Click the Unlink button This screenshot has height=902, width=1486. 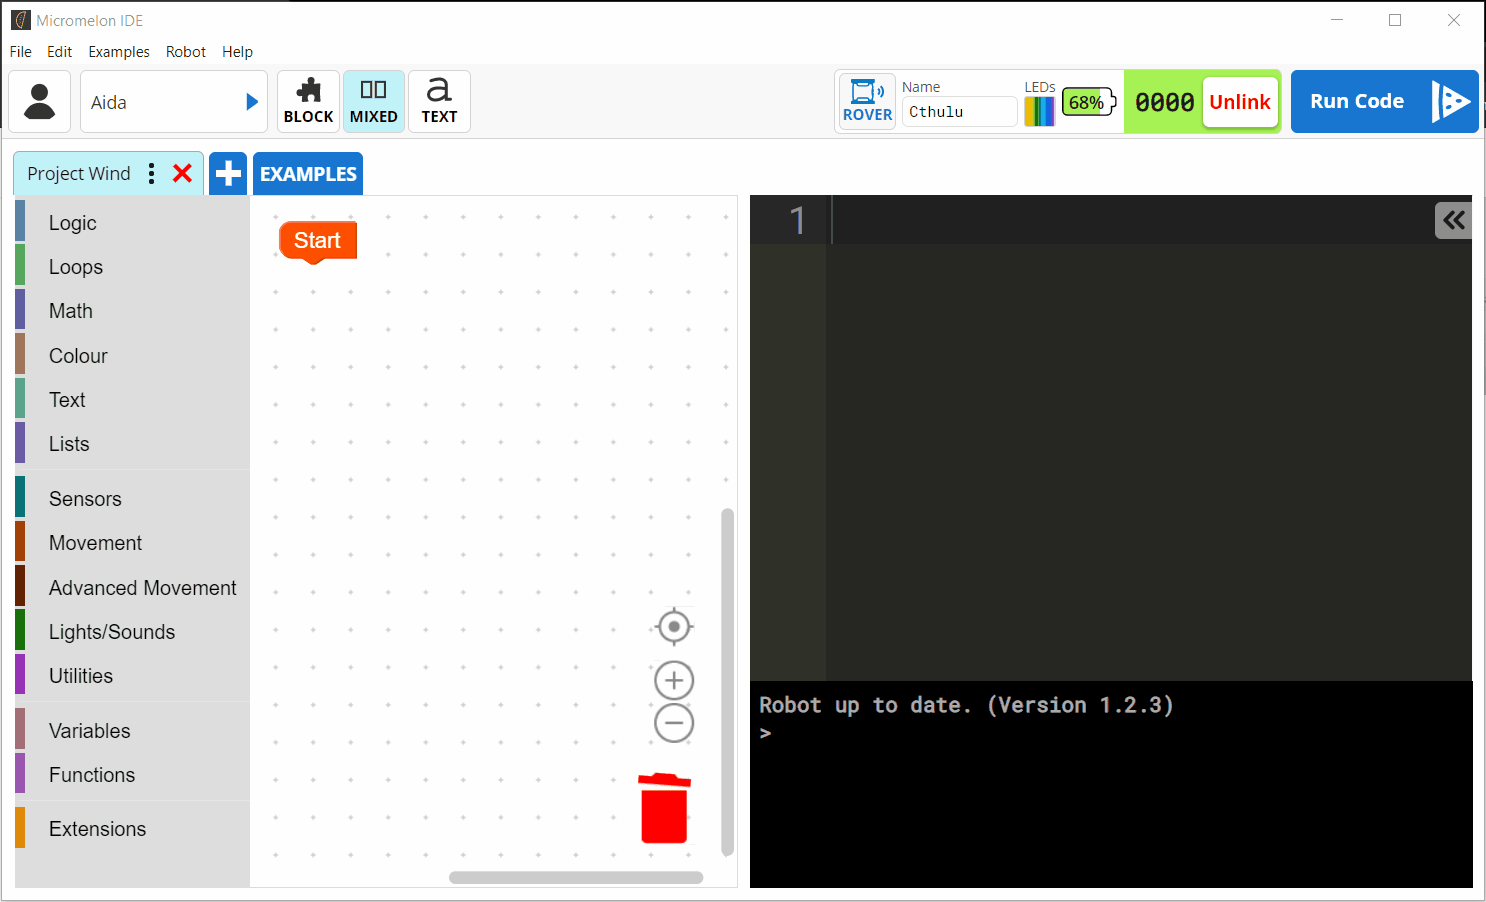point(1239,102)
